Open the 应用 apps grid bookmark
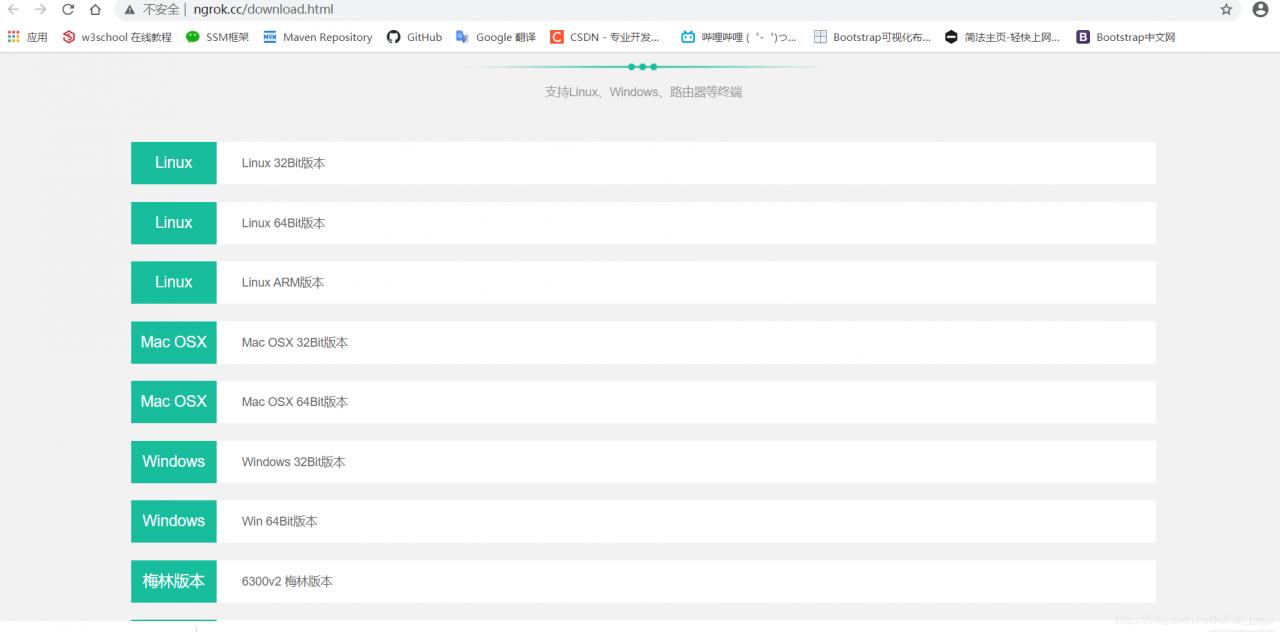The image size is (1280, 632). pyautogui.click(x=27, y=37)
